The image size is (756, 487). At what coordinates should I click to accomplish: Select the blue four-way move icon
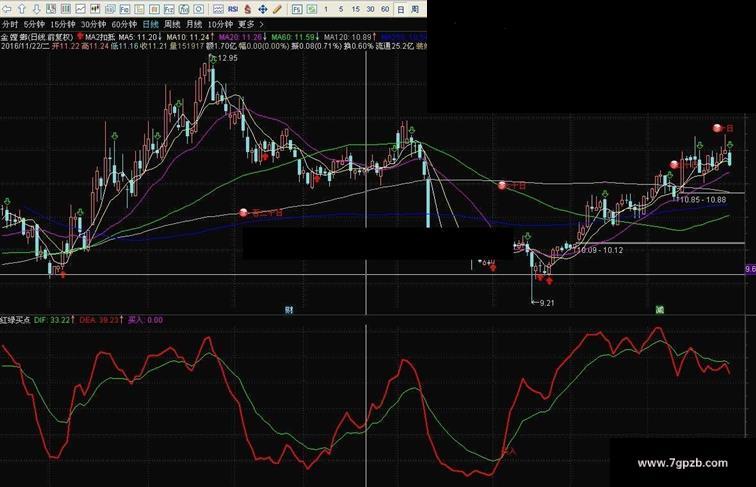pyautogui.click(x=263, y=9)
